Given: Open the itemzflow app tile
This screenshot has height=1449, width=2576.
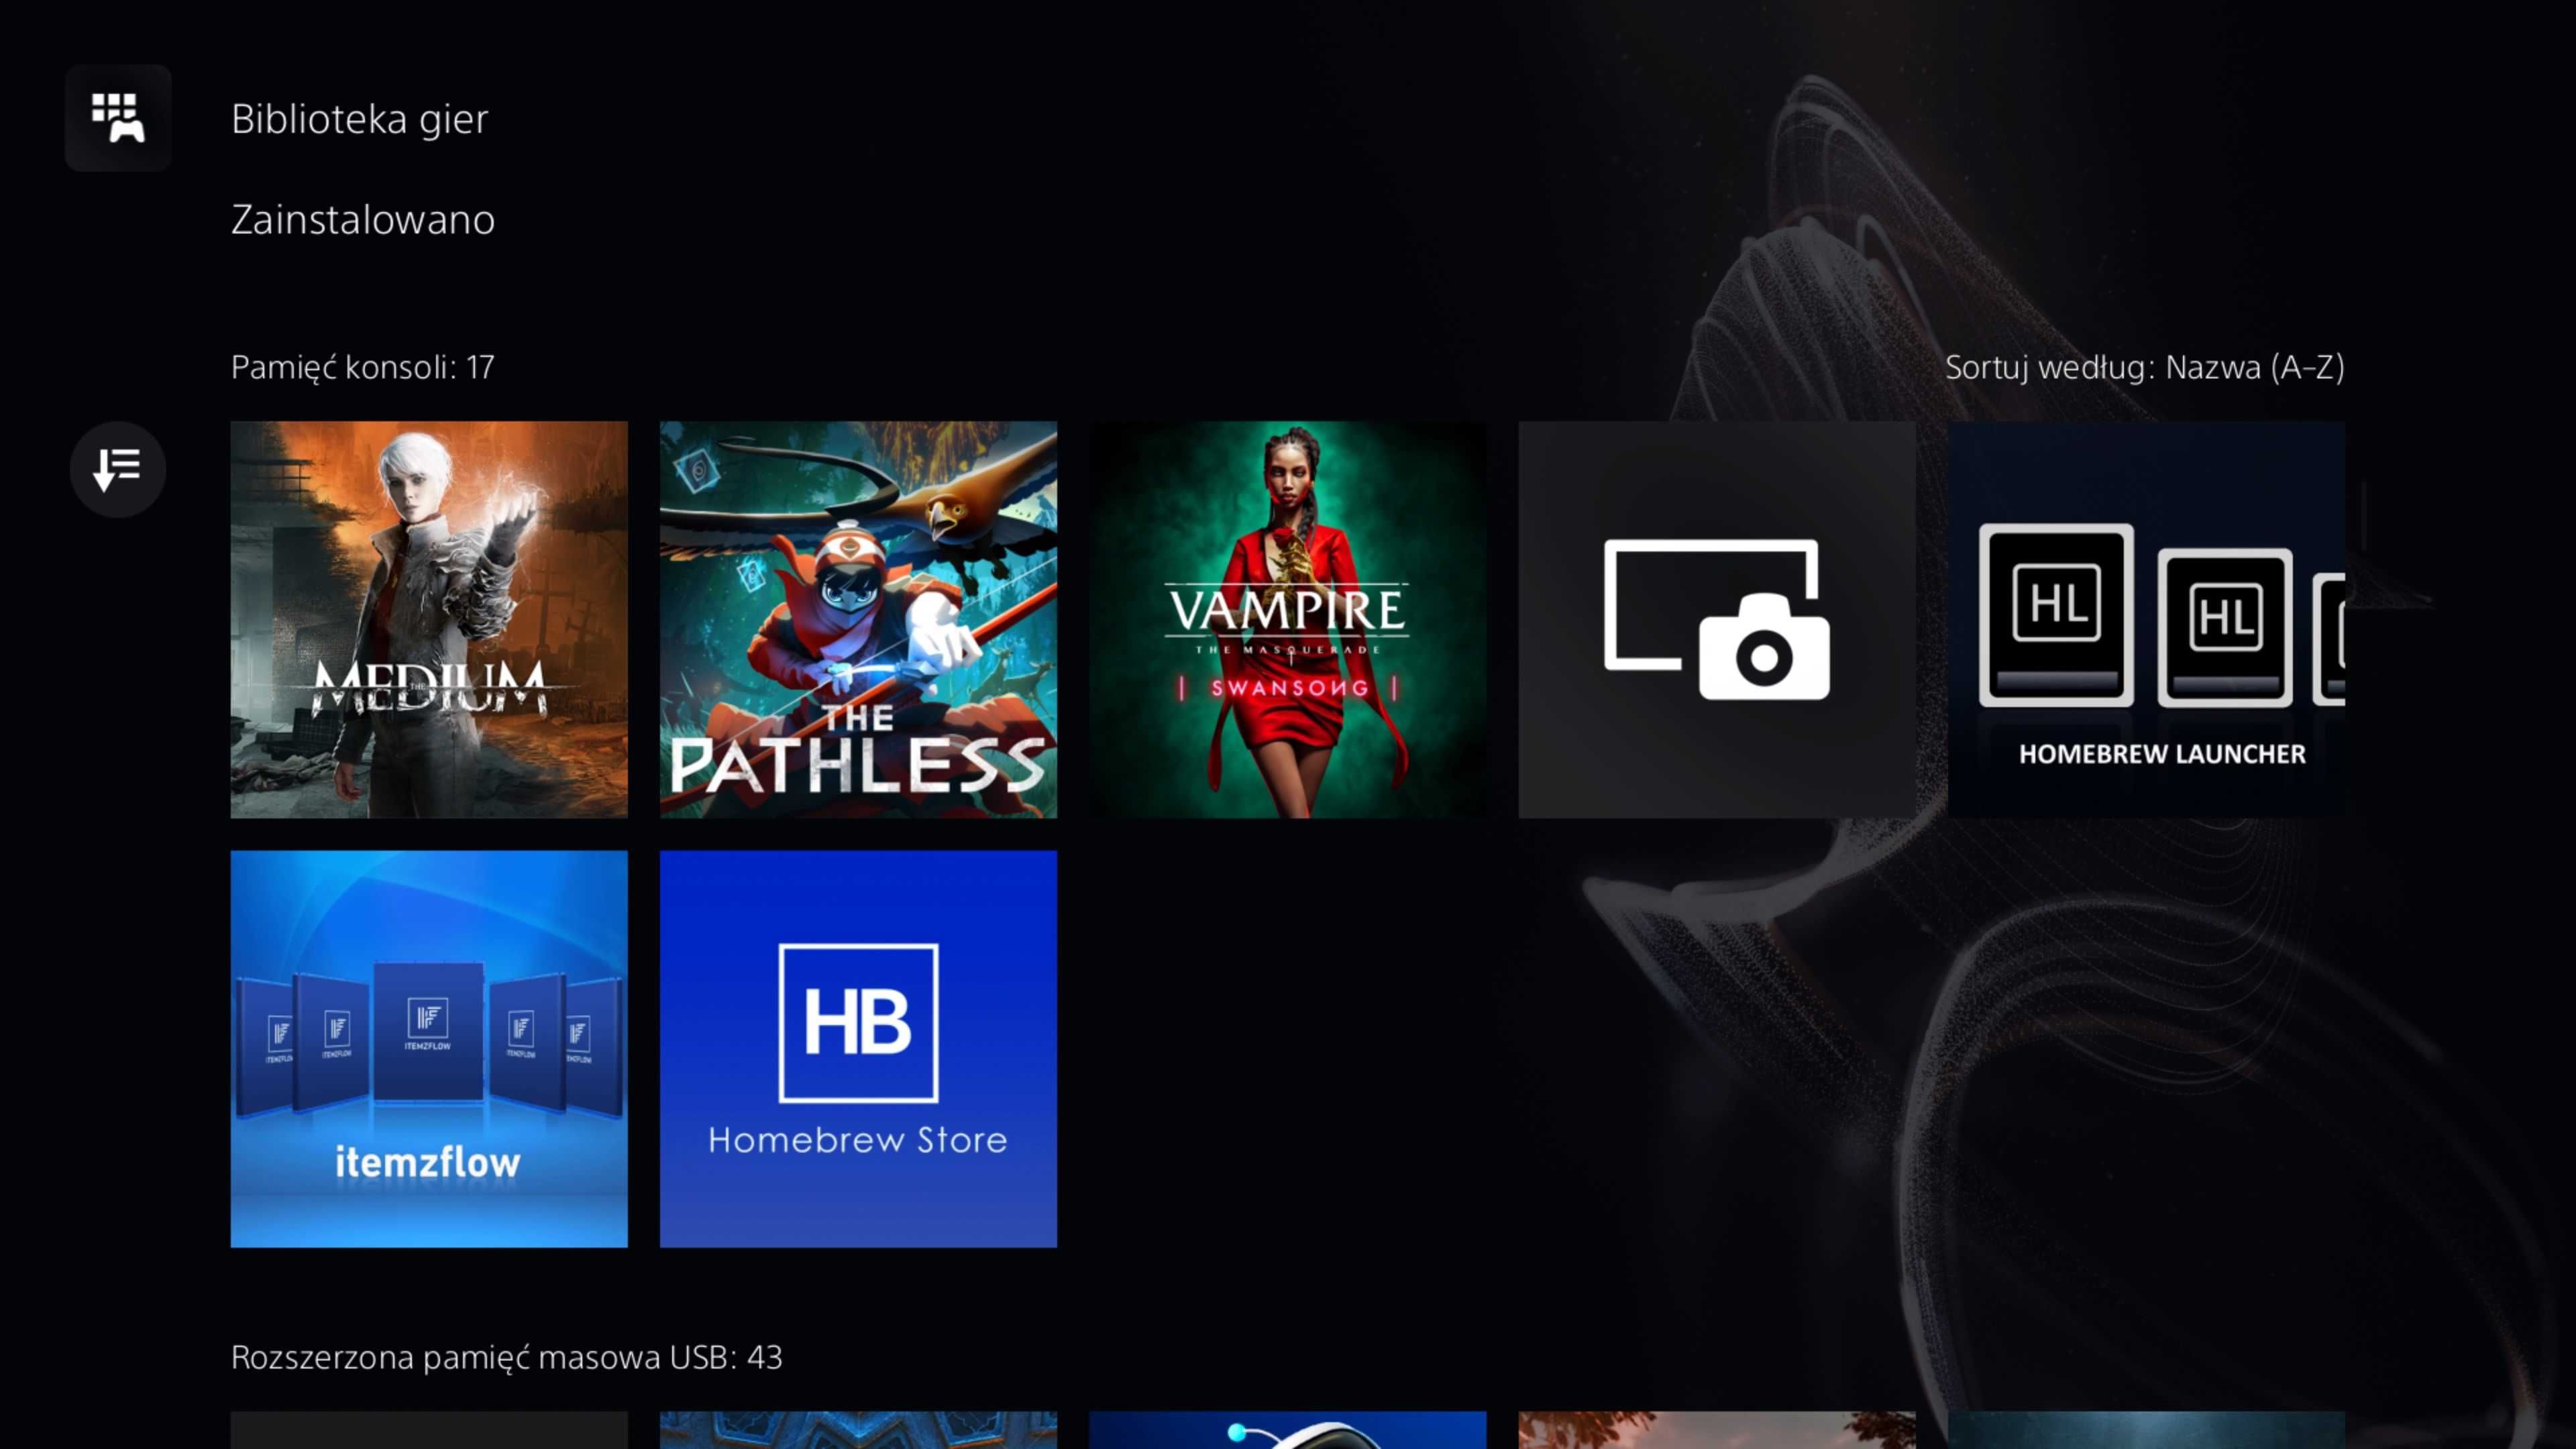Looking at the screenshot, I should point(429,1049).
